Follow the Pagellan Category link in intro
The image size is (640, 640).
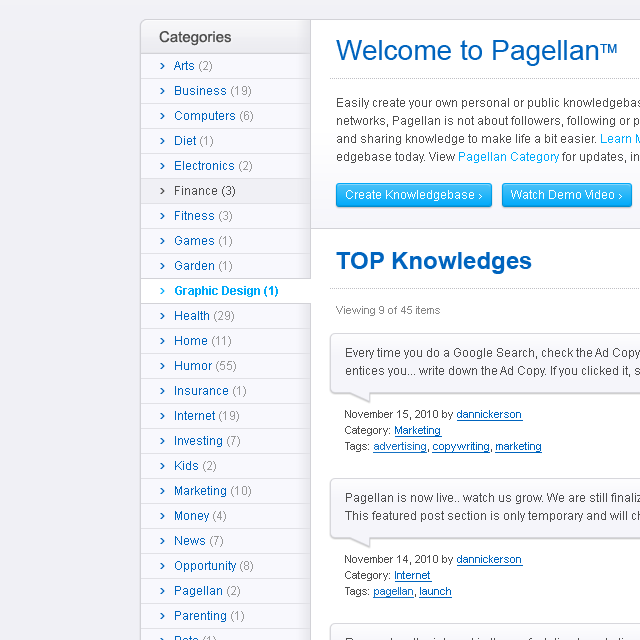point(508,157)
